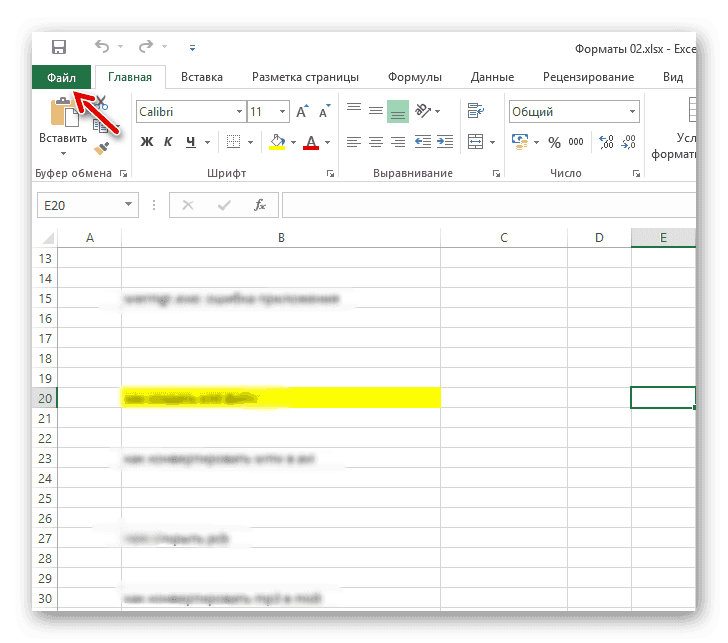The height and width of the screenshot is (643, 728).
Task: Open the Borders dropdown arrow
Action: 251,143
